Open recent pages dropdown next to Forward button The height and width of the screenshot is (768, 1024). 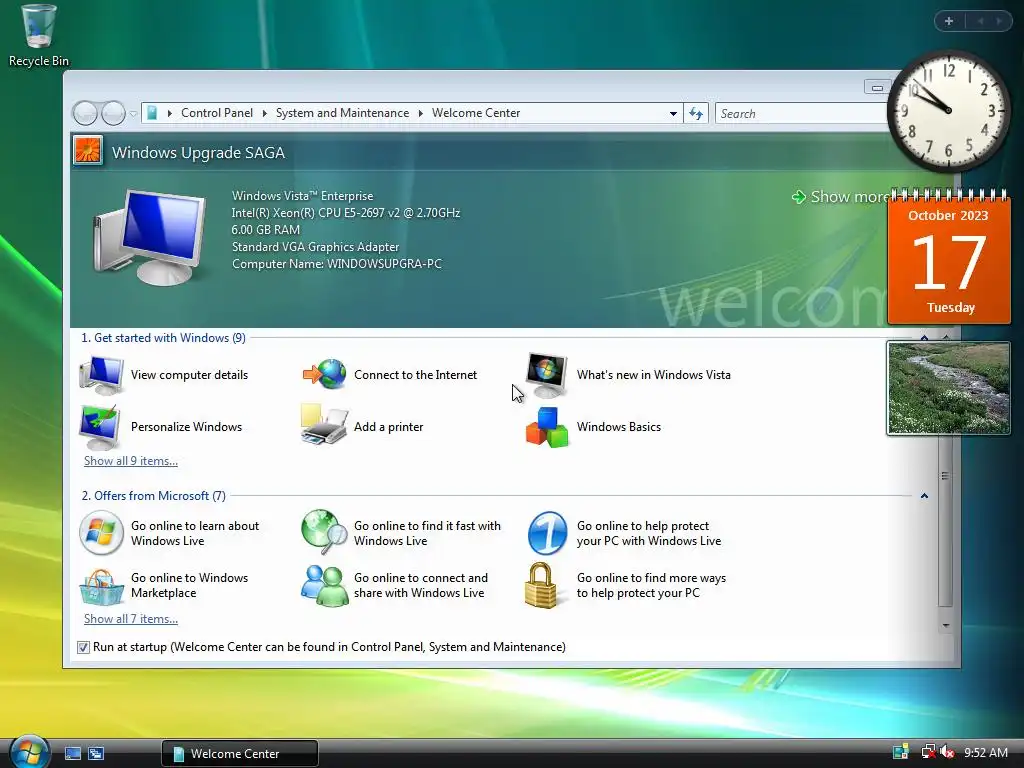[x=133, y=114]
